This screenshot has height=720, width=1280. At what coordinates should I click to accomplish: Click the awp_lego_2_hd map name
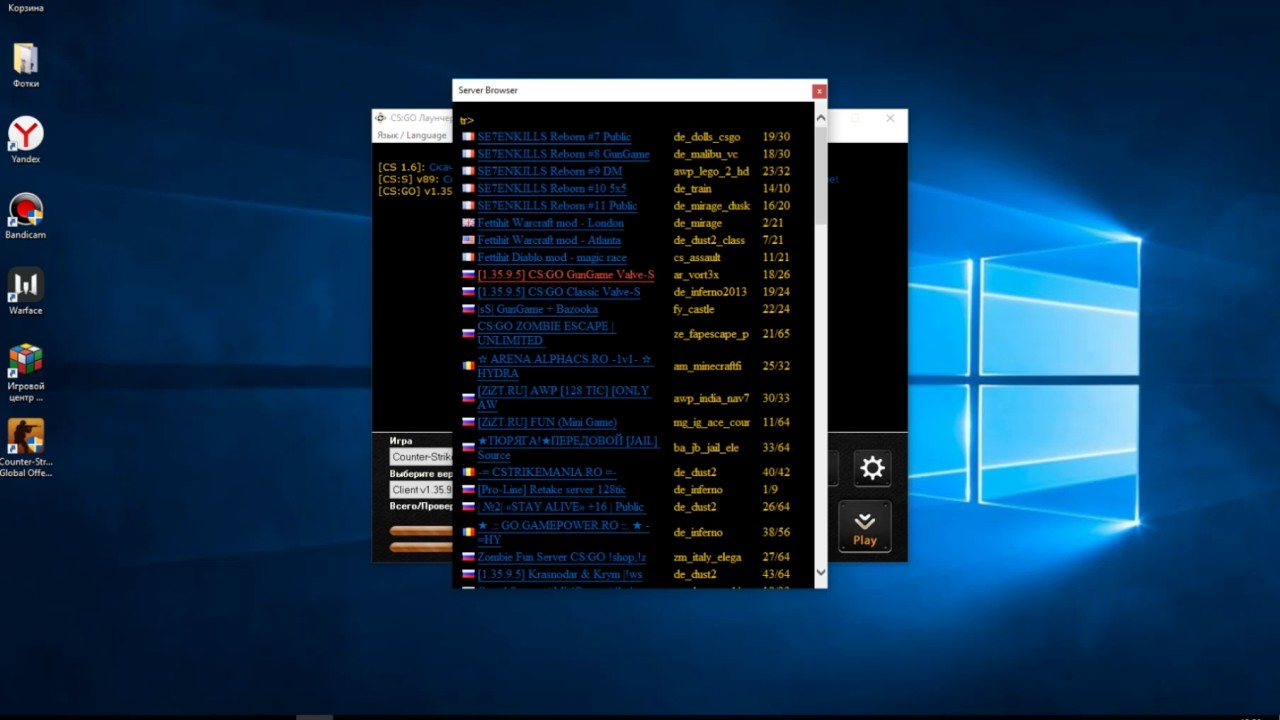[711, 171]
